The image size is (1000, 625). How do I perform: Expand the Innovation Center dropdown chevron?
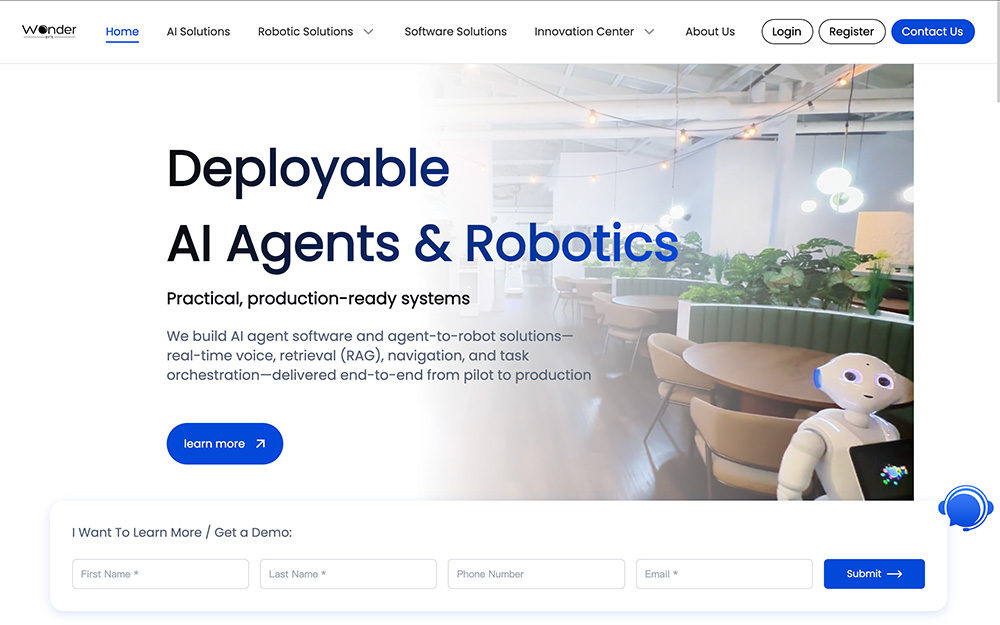(x=649, y=32)
